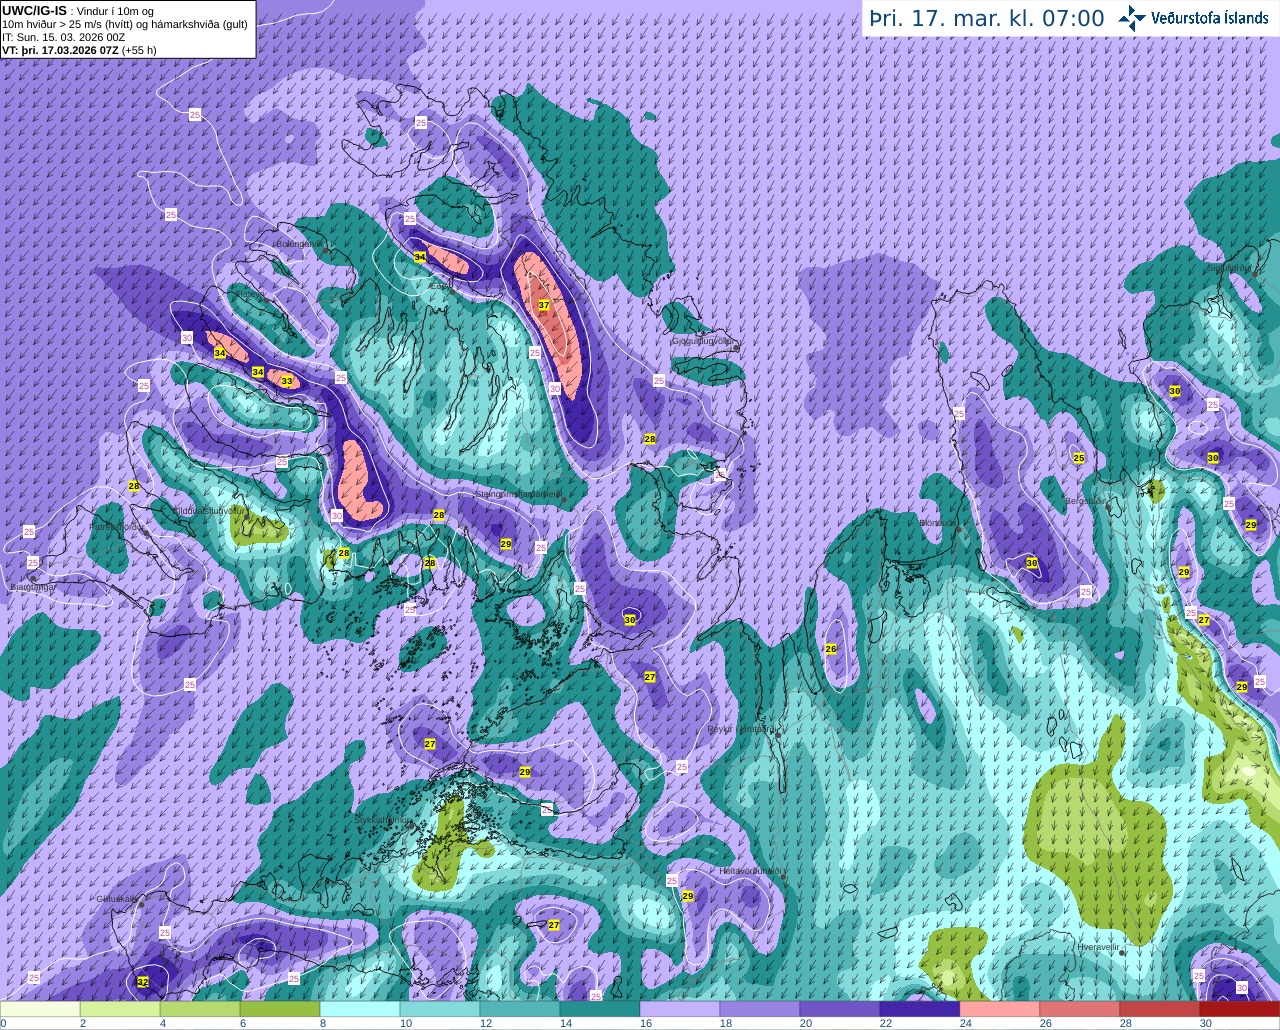Click the Reykir í Hrútafirði station label
The width and height of the screenshot is (1280, 1030).
(742, 729)
